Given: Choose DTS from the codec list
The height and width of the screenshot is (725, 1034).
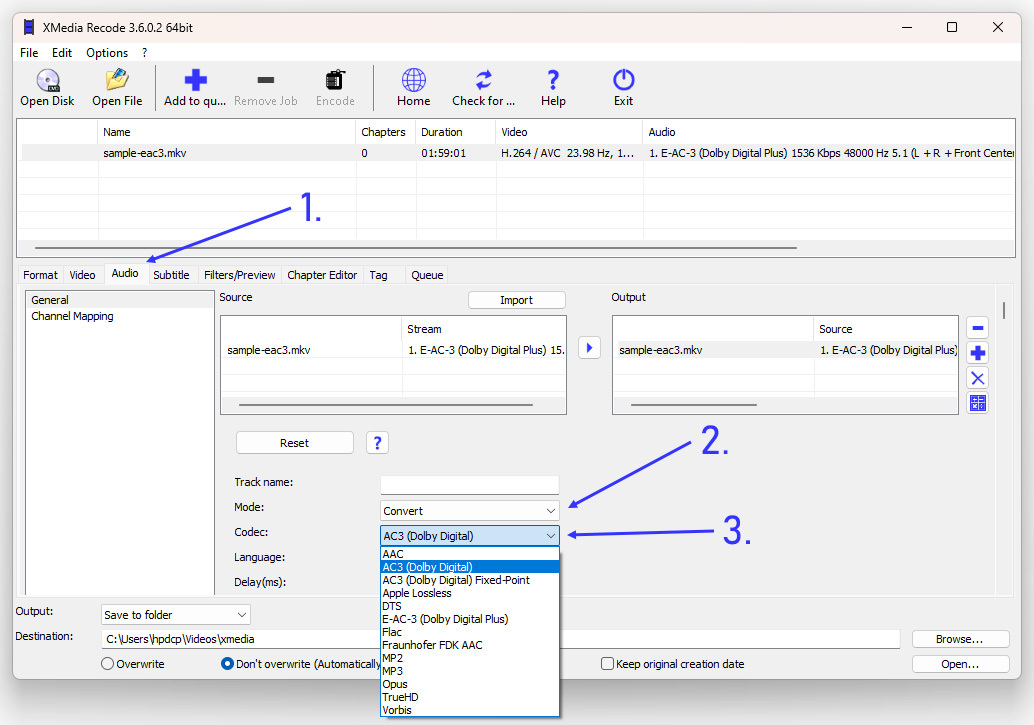Looking at the screenshot, I should click(x=470, y=606).
